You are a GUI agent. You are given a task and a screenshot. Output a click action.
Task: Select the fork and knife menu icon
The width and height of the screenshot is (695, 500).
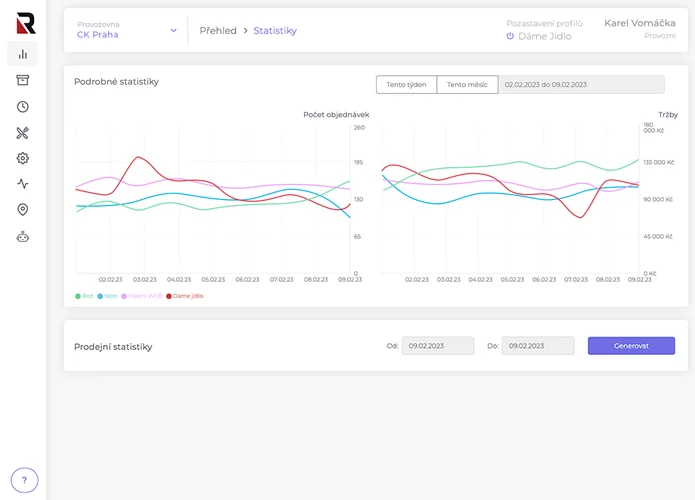(x=23, y=132)
